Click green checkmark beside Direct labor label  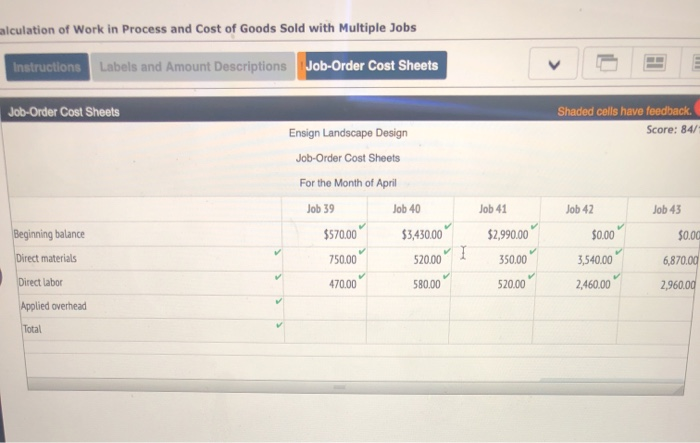[279, 277]
